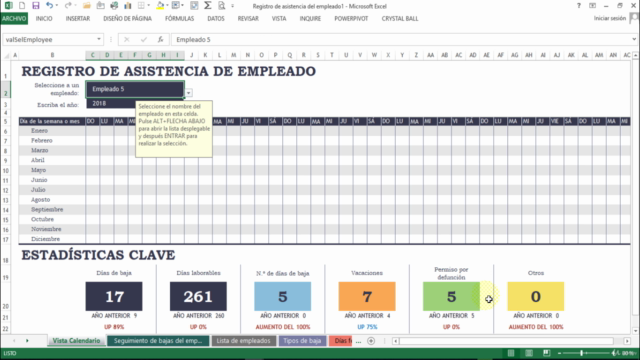The image size is (640, 360).
Task: Open the DATOS ribbon tab
Action: (216, 18)
